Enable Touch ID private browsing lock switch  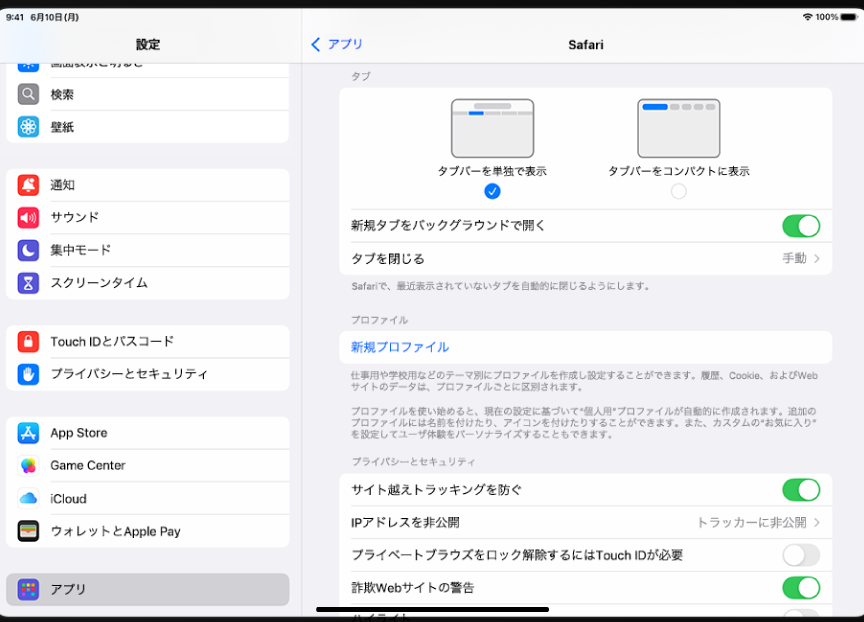tap(801, 555)
